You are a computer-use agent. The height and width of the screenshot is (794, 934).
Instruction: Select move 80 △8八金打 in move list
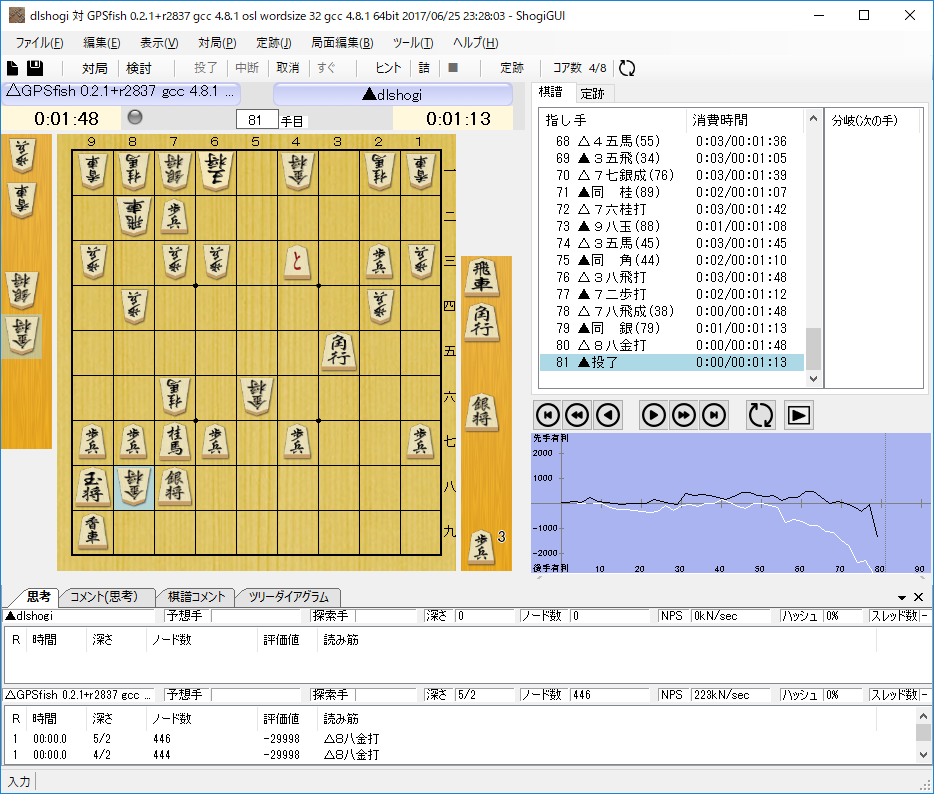[x=671, y=345]
